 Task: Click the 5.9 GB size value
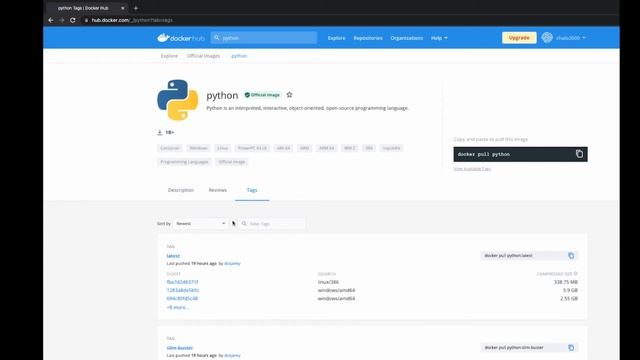pos(570,290)
